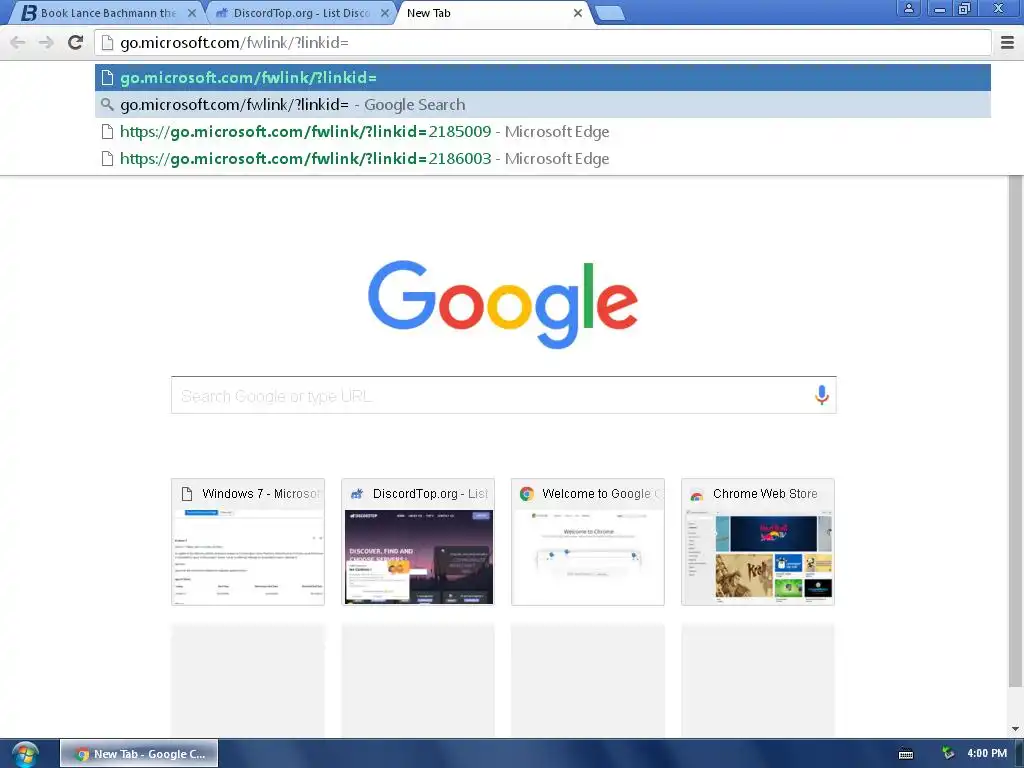Pick the linkid=2185009 Microsoft Edge suggestion
Image resolution: width=1024 pixels, height=768 pixels.
point(543,131)
